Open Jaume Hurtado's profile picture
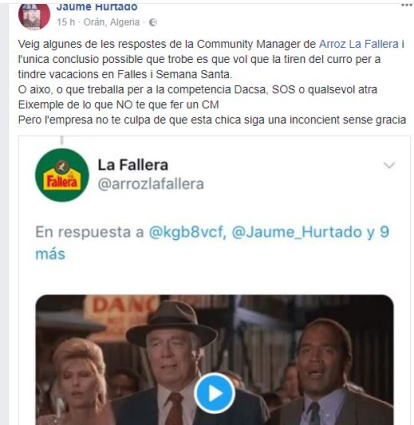Viewport: 414px width, 425px height. (34, 16)
